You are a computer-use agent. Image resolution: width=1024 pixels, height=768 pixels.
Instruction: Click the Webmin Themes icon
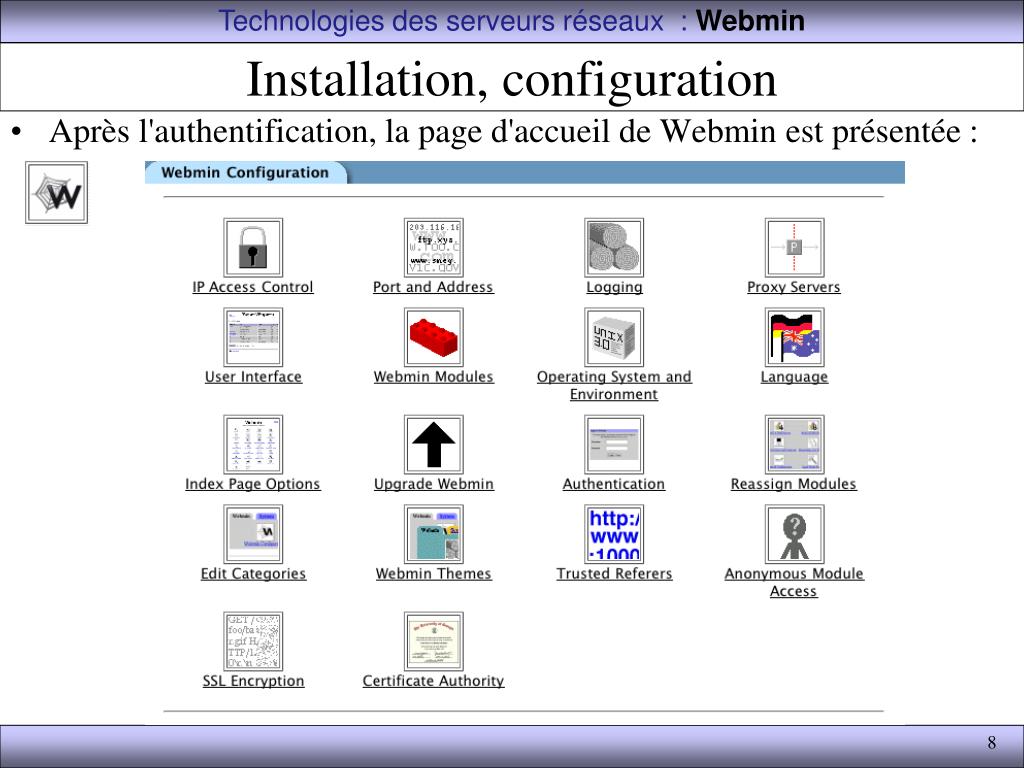434,534
